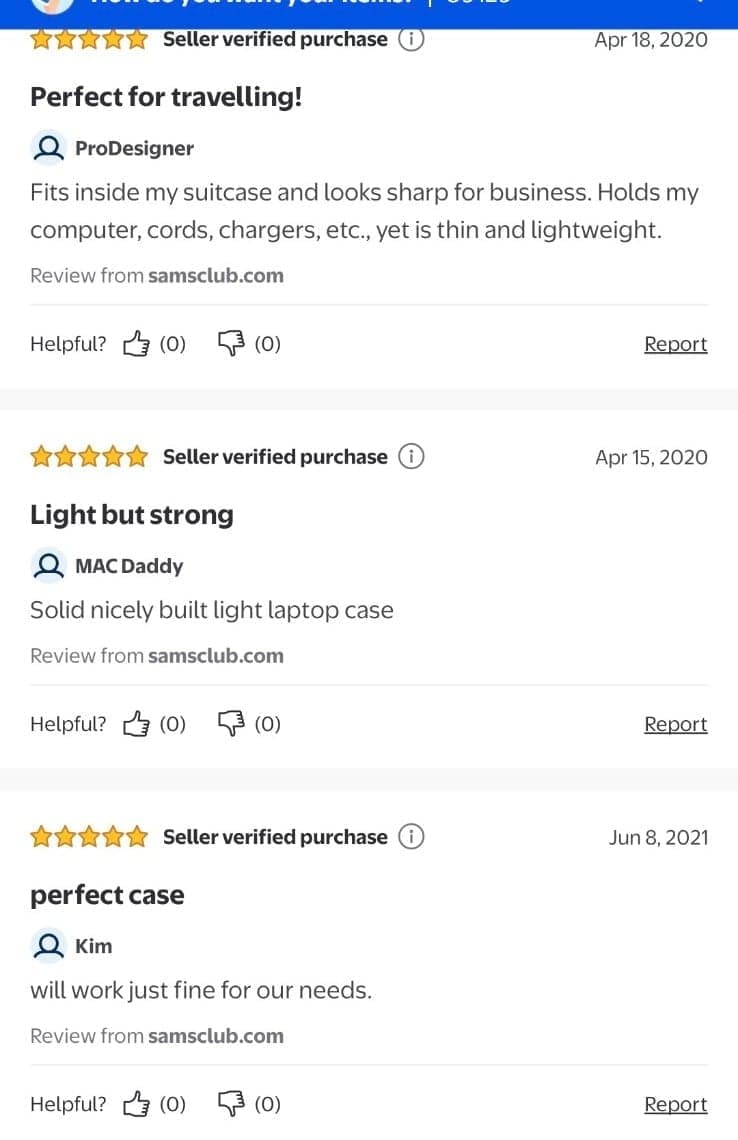Click ProDesigner's profile avatar icon
The width and height of the screenshot is (738, 1140).
click(47, 148)
